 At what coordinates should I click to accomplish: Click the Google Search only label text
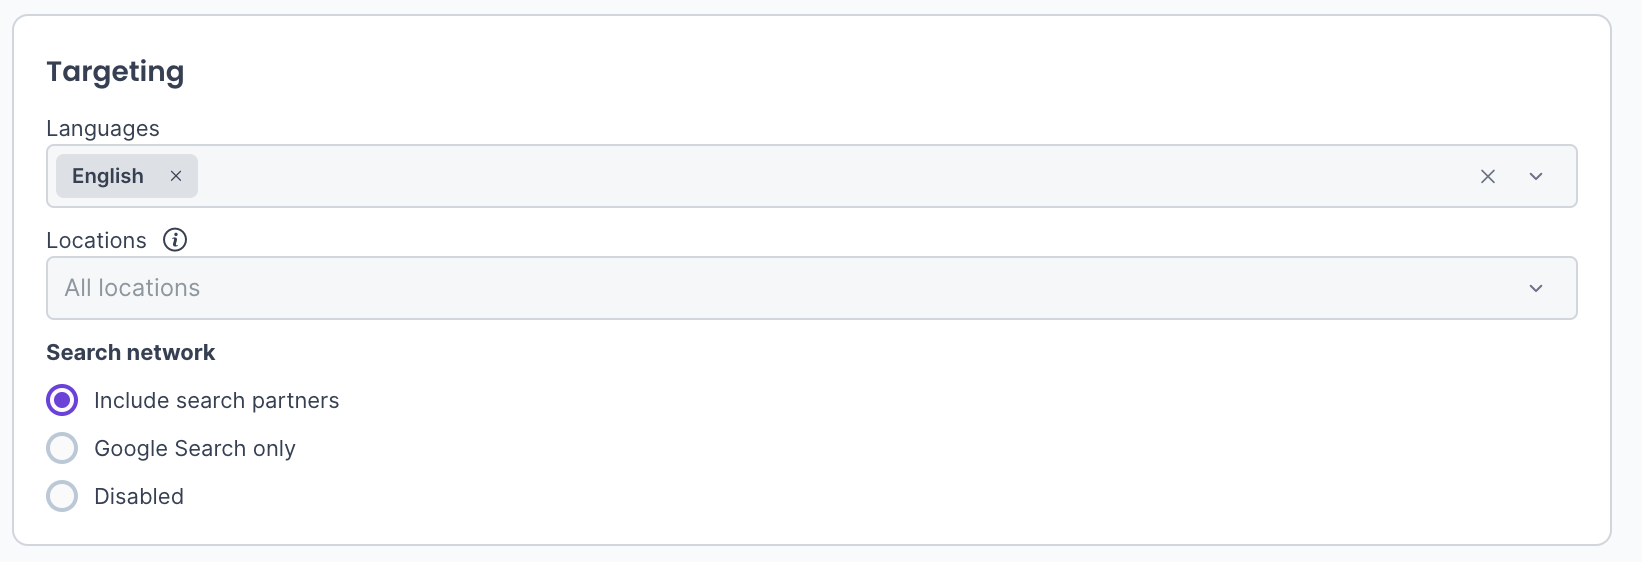click(x=195, y=448)
